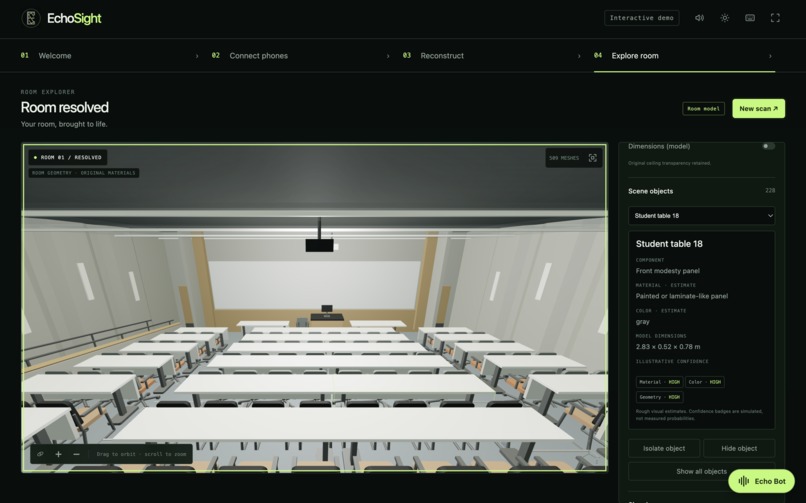This screenshot has height=503, width=806.
Task: Reset the view with the orbit icon
Action: point(40,454)
